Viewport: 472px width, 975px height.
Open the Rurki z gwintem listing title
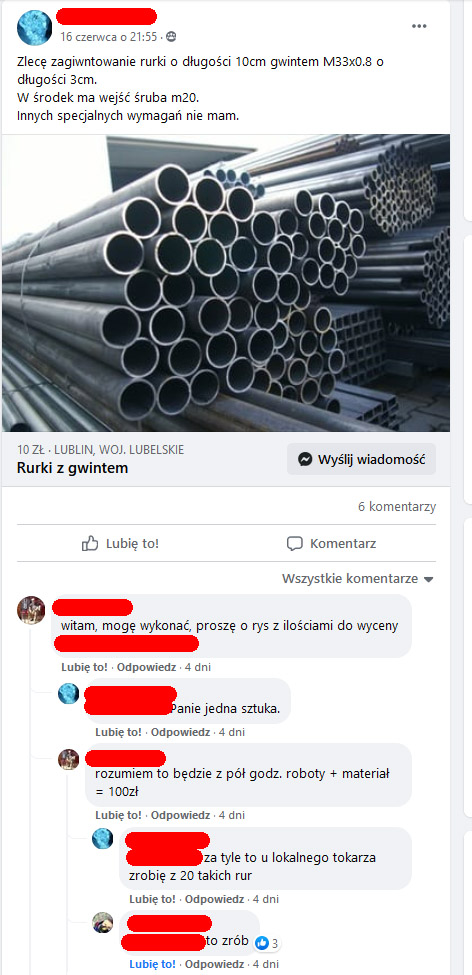coord(72,468)
